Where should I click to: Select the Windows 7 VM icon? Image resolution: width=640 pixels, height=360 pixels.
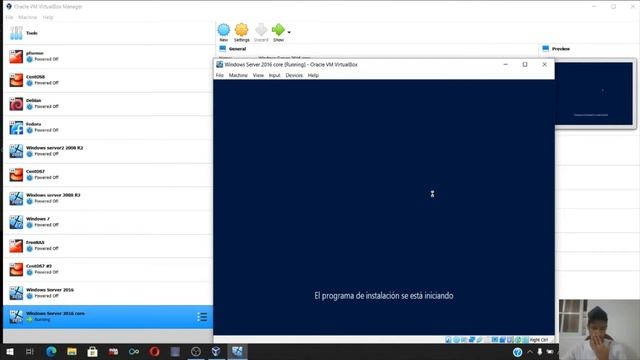[x=16, y=222]
